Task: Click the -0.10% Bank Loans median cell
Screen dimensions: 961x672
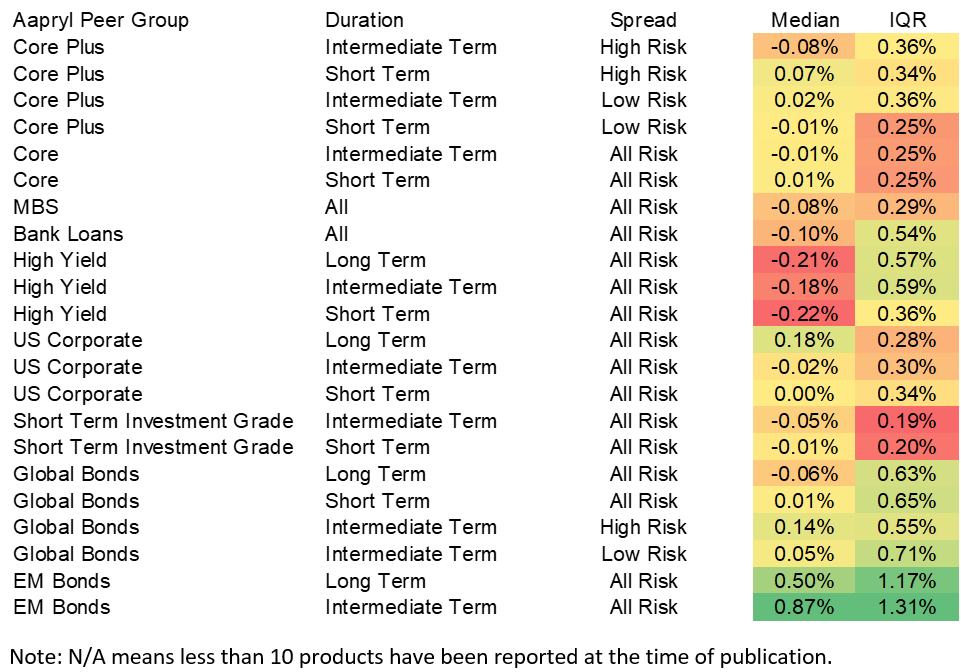Action: pyautogui.click(x=805, y=234)
